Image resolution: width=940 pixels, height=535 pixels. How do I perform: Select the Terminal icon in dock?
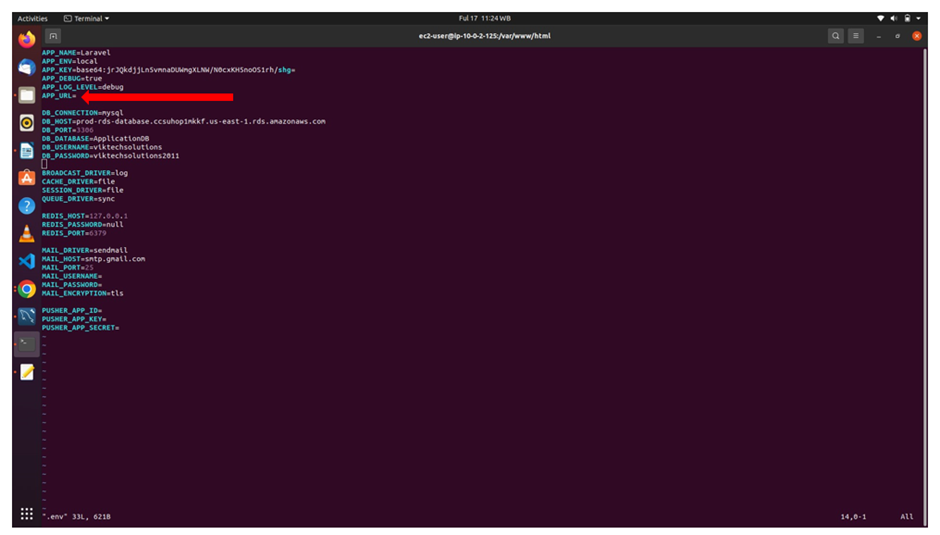click(x=26, y=344)
